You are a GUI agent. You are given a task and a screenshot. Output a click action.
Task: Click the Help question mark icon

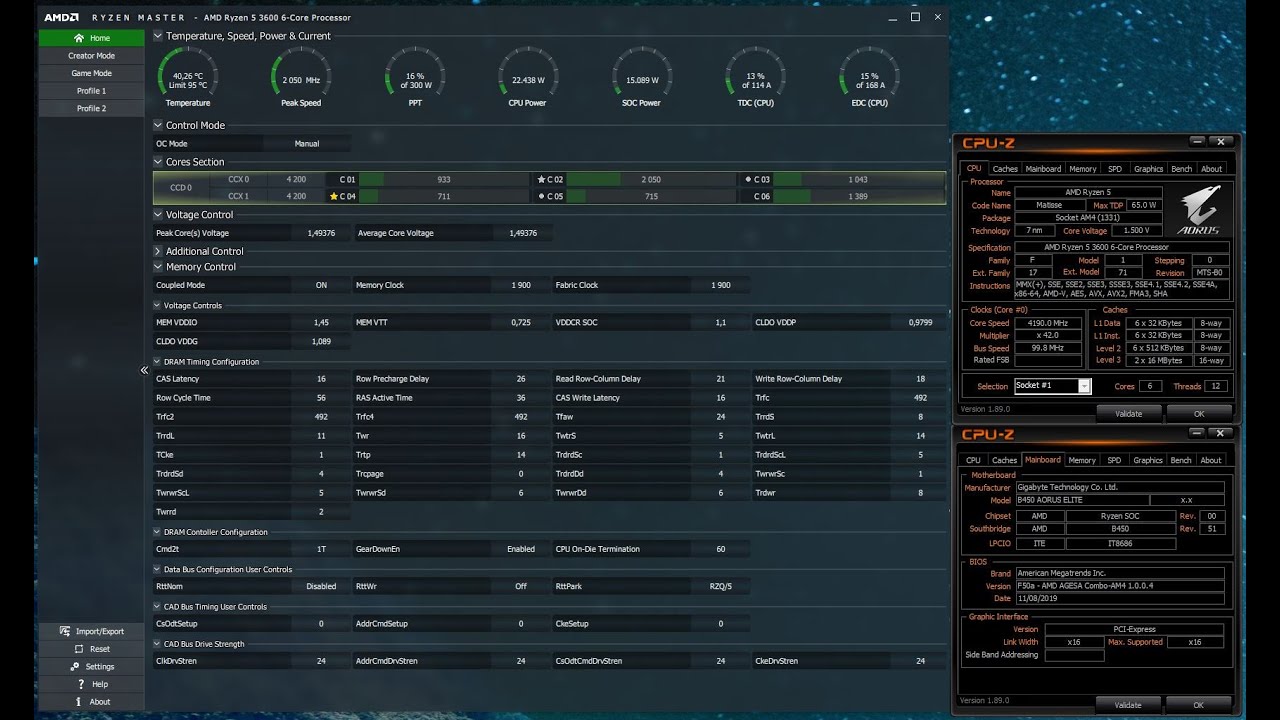(81, 684)
